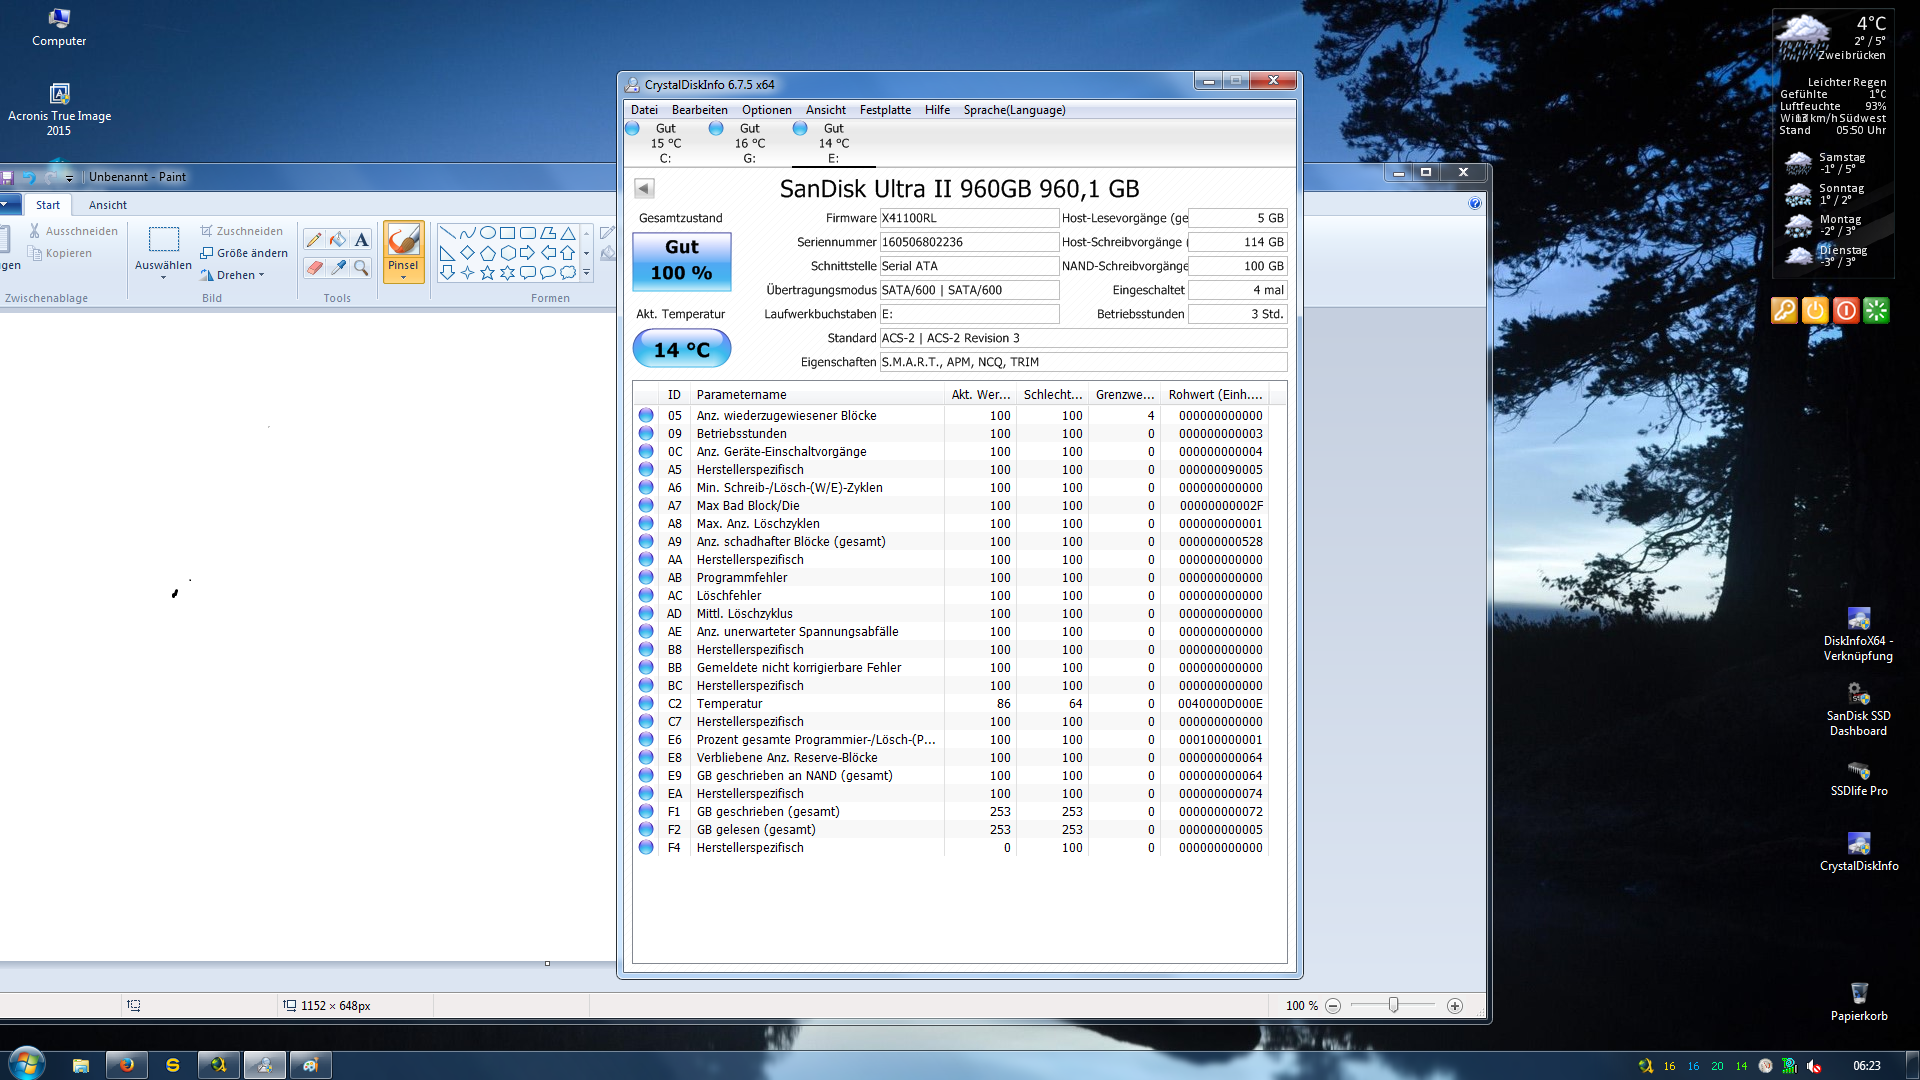
Task: Select the Fill bucket tool
Action: (x=338, y=240)
